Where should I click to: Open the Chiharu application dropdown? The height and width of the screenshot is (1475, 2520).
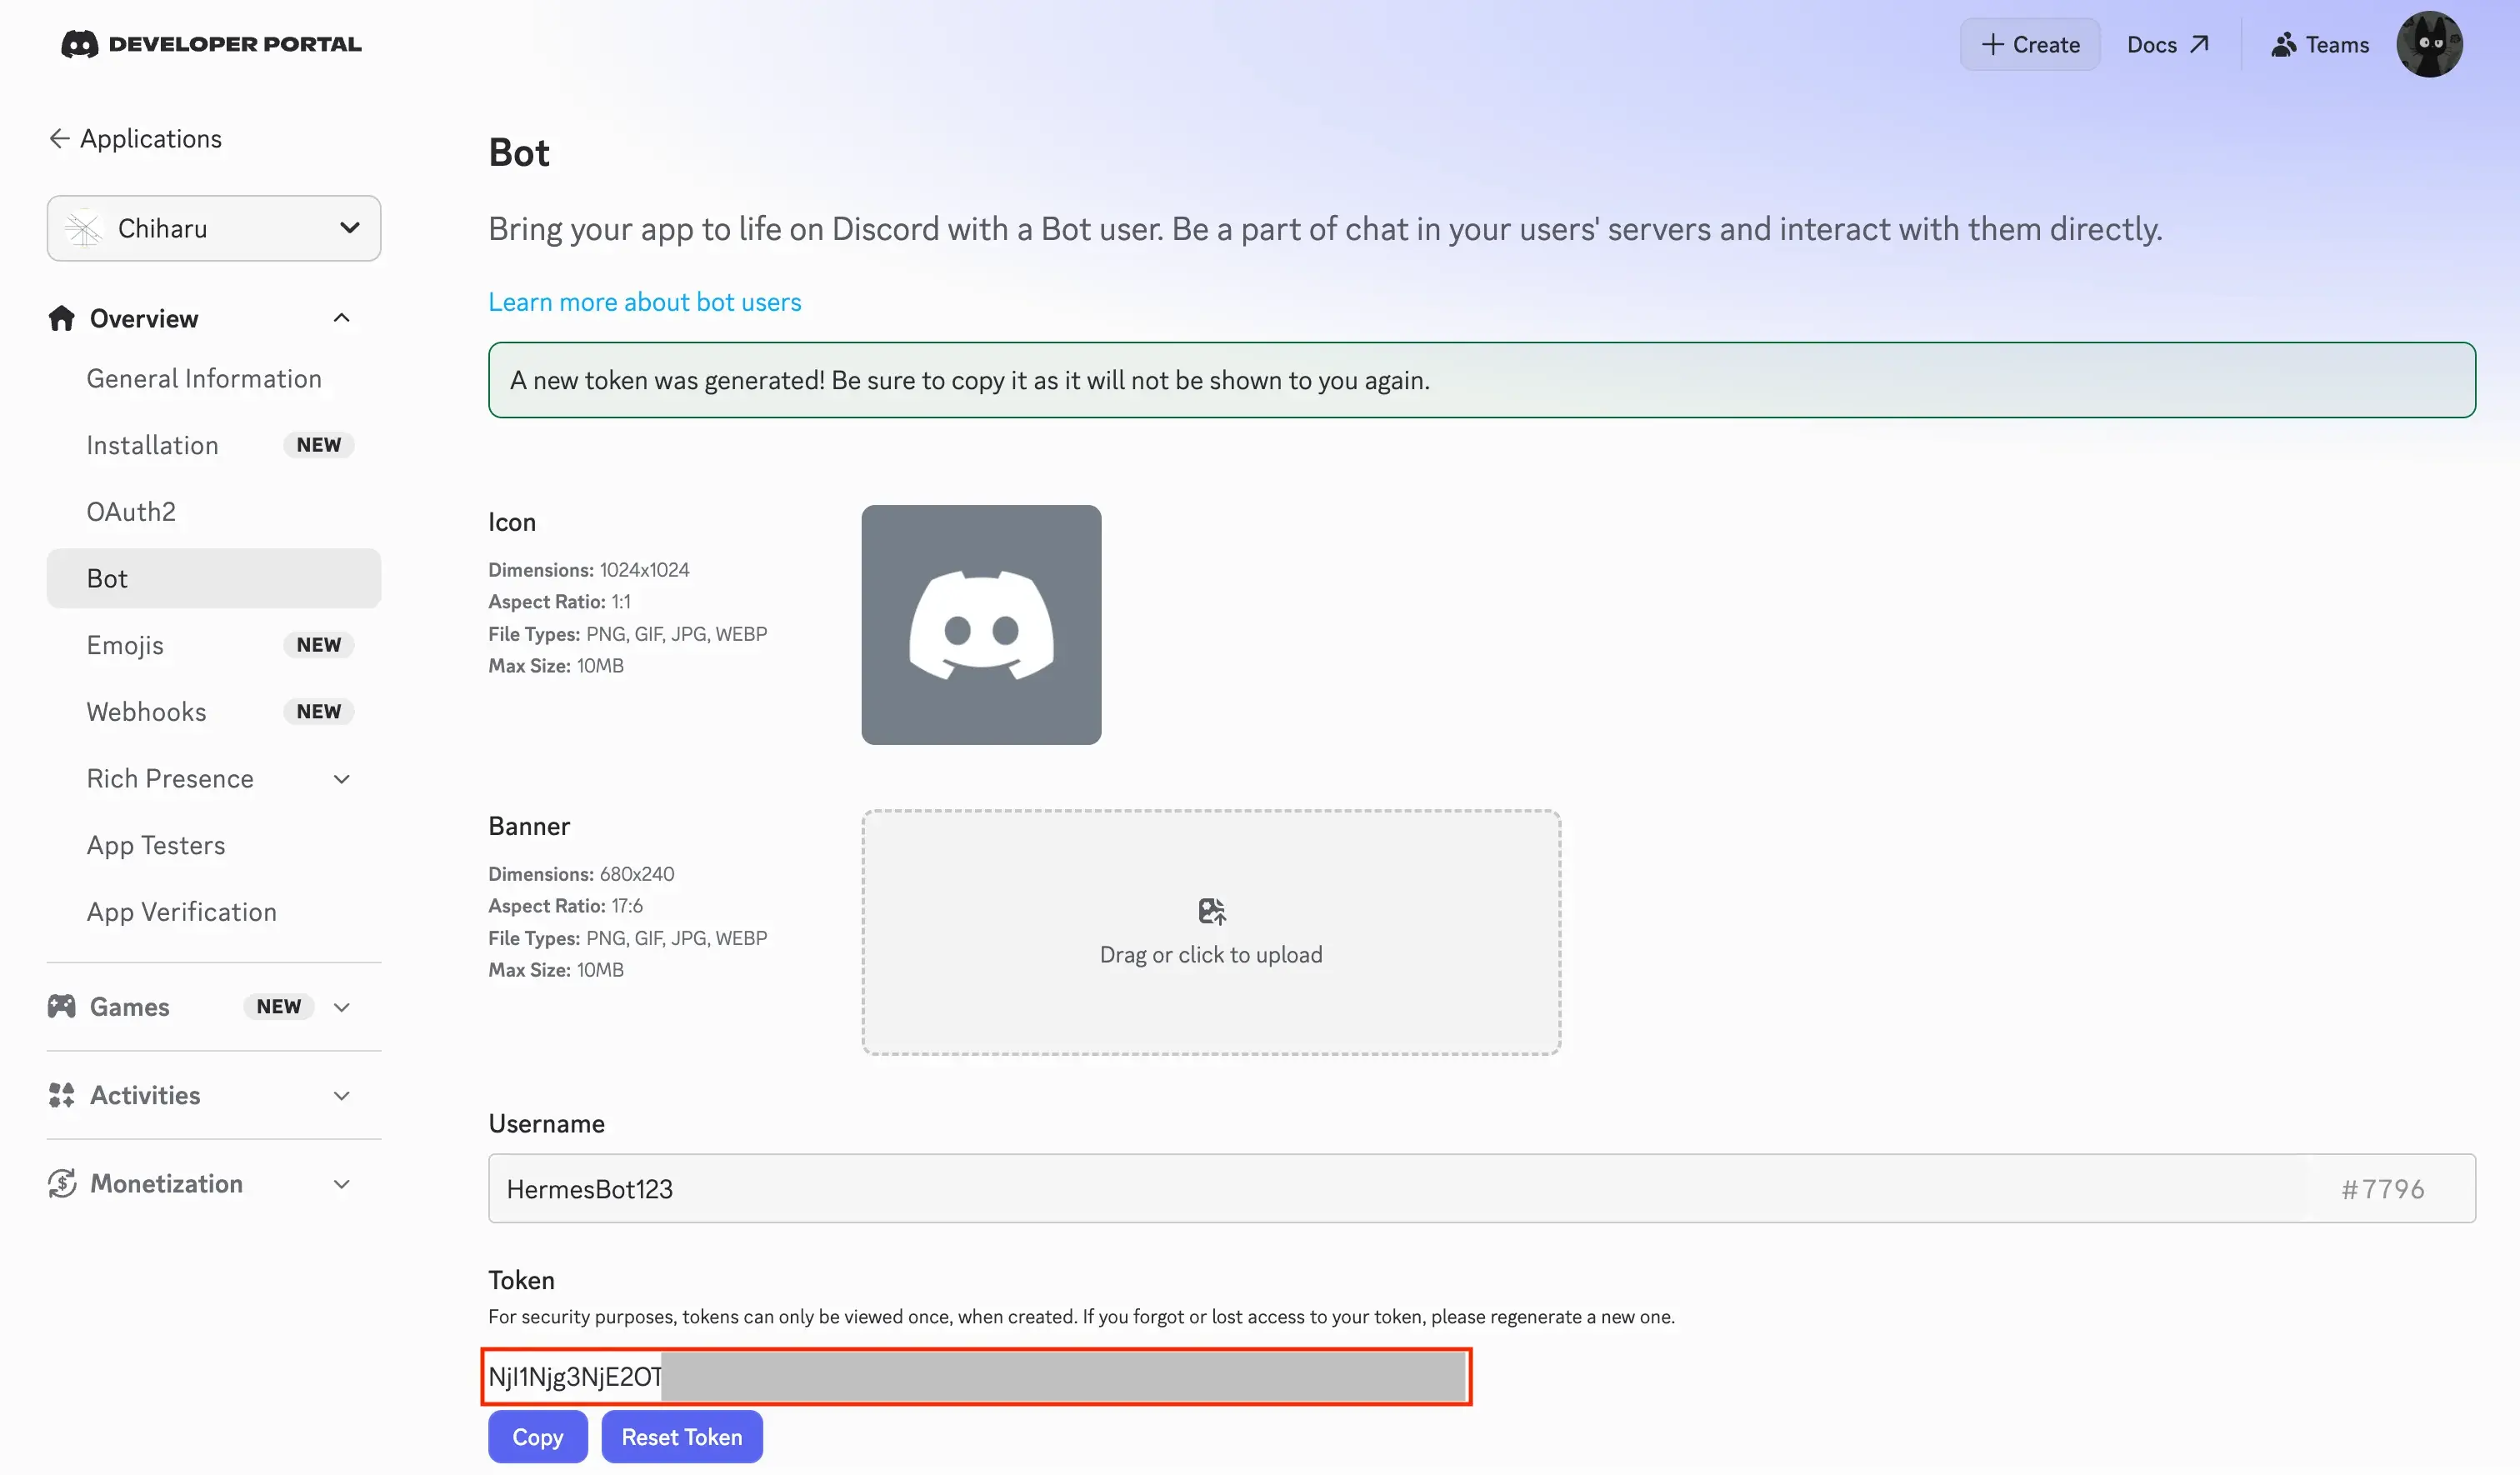point(214,229)
